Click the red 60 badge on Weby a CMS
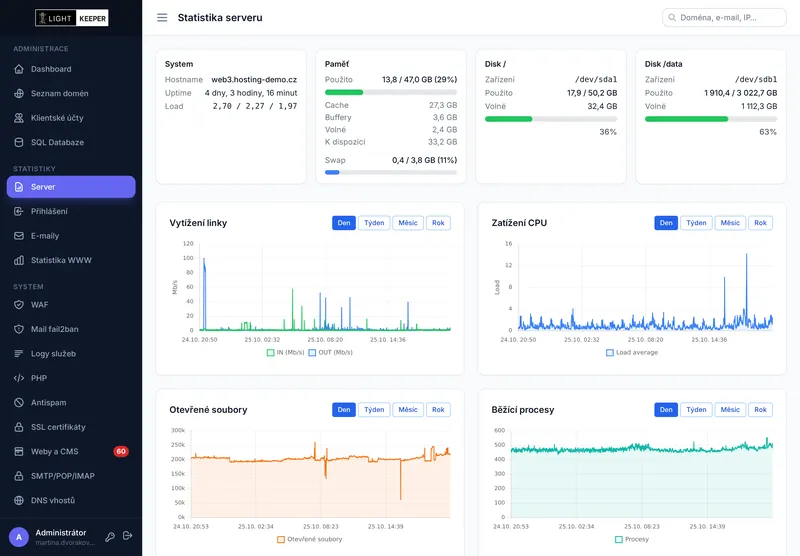Image resolution: width=800 pixels, height=556 pixels. (121, 451)
